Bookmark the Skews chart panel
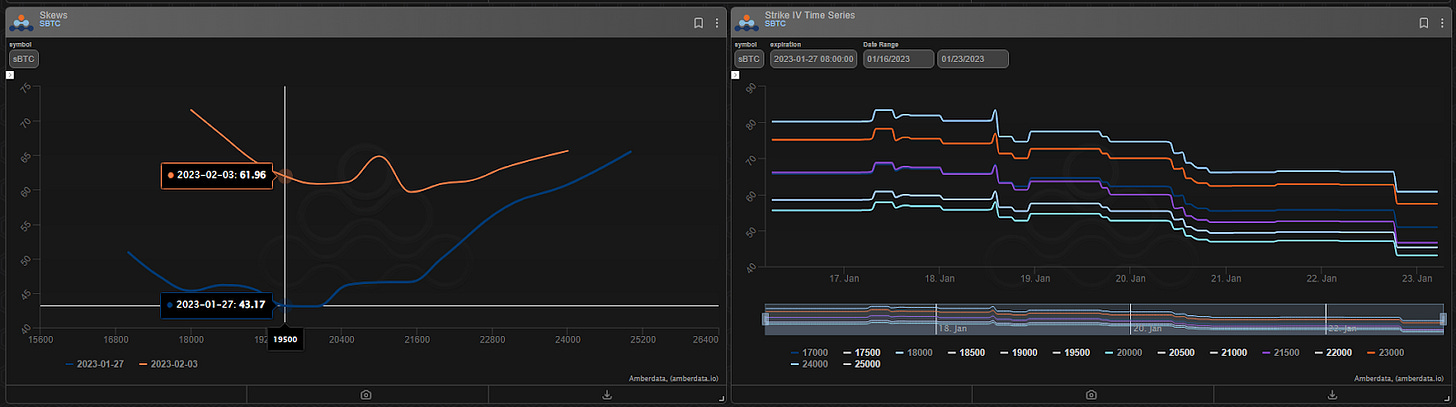Screen dimensions: 1456x407 pos(697,22)
